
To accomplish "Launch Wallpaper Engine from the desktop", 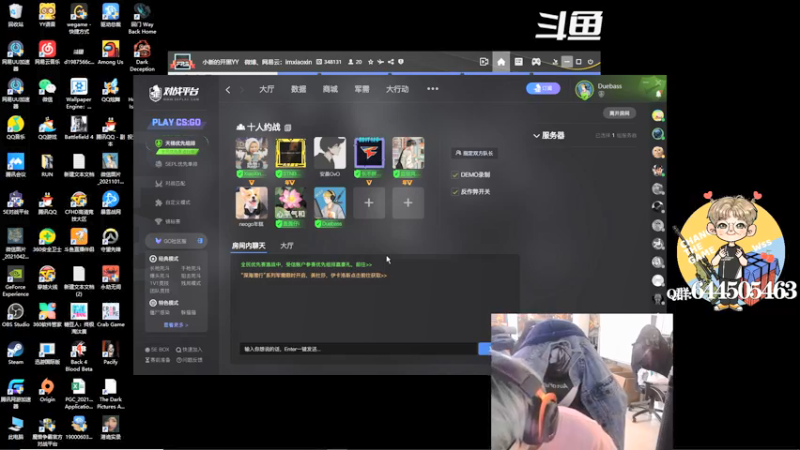I will click(x=79, y=94).
